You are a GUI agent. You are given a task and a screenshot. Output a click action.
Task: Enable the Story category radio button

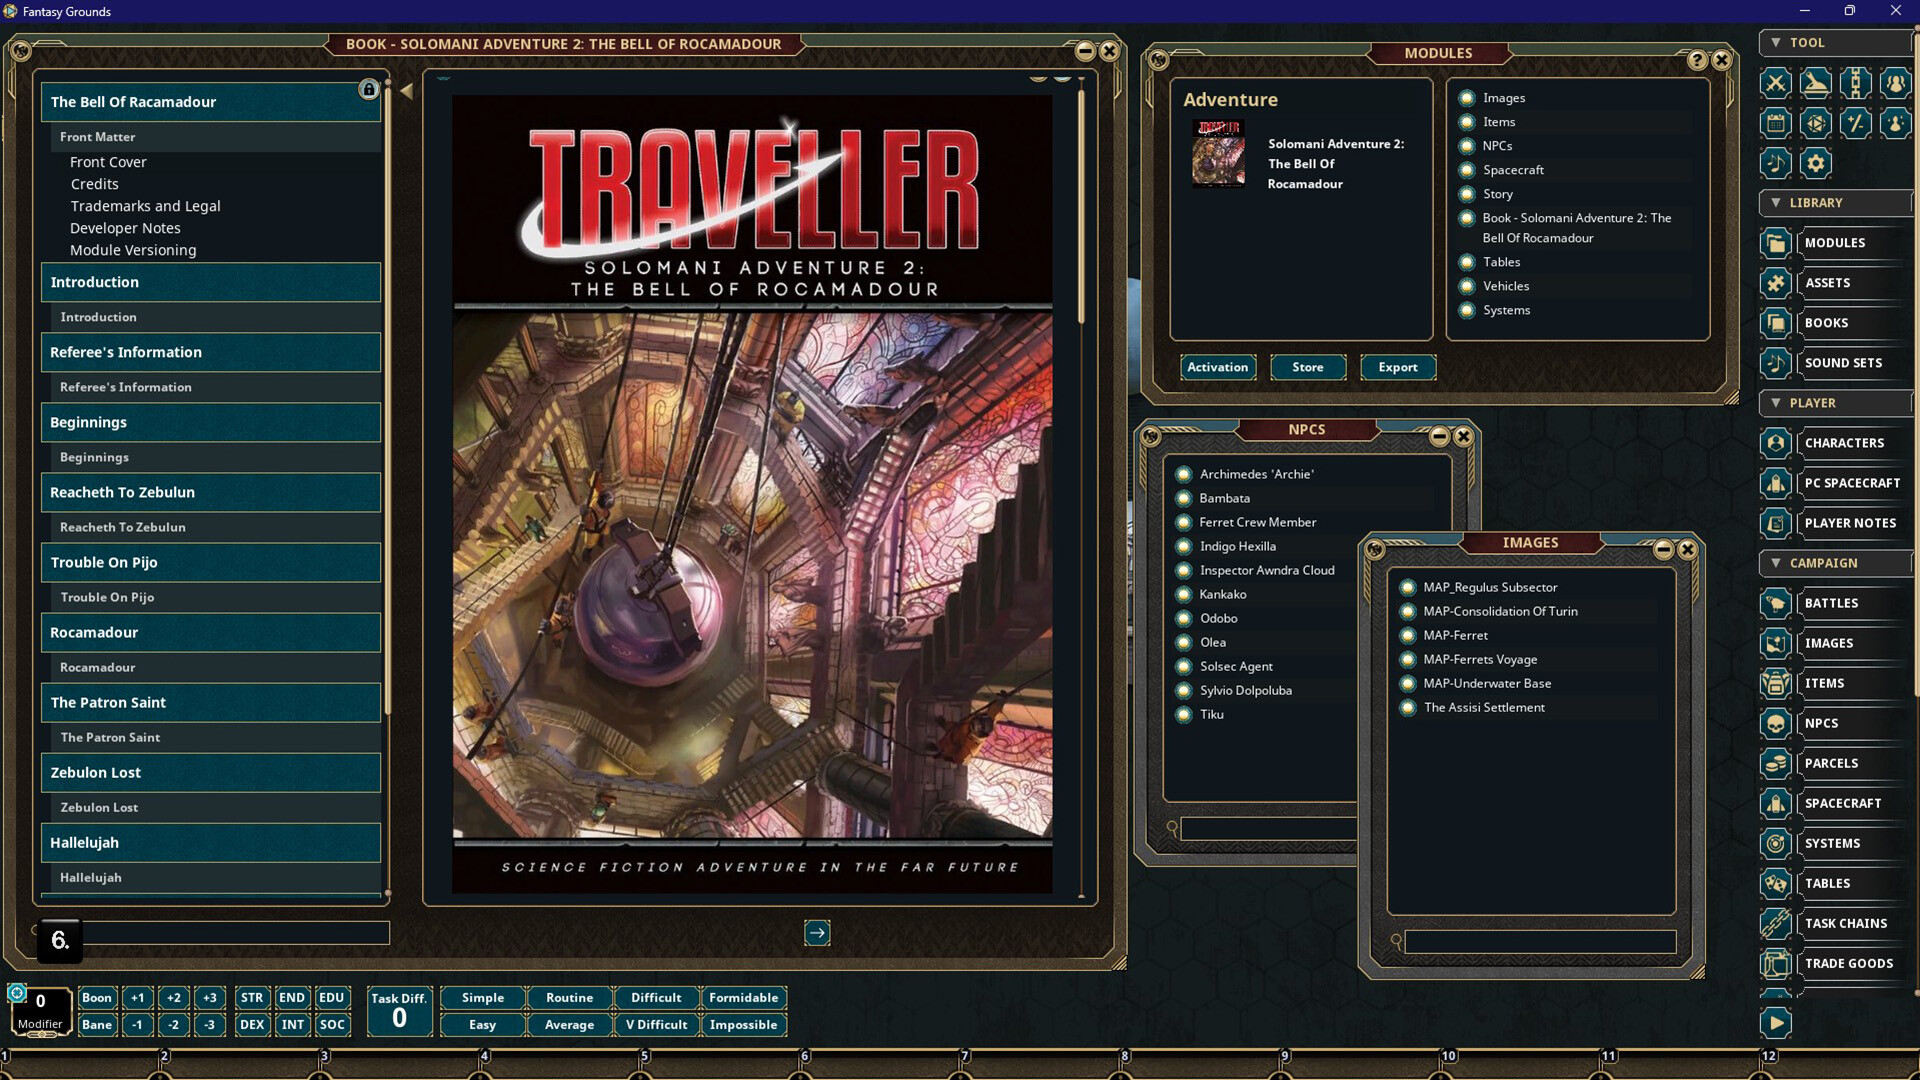1466,194
